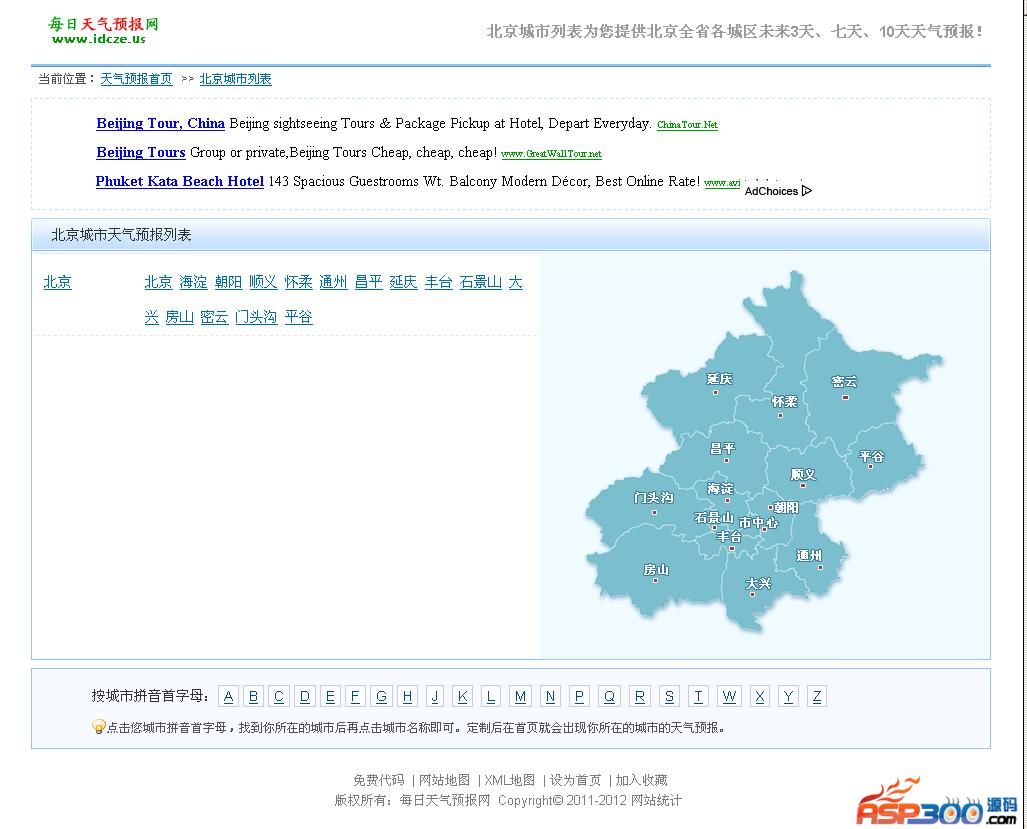Click the AdChoices arrow icon

[806, 191]
